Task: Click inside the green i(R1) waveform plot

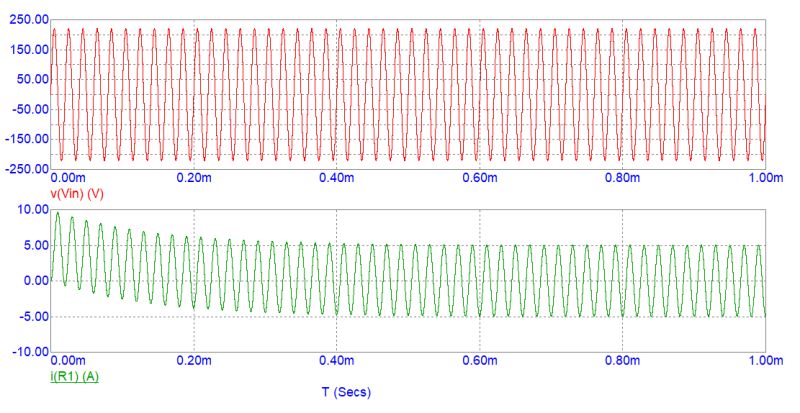Action: pyautogui.click(x=408, y=280)
